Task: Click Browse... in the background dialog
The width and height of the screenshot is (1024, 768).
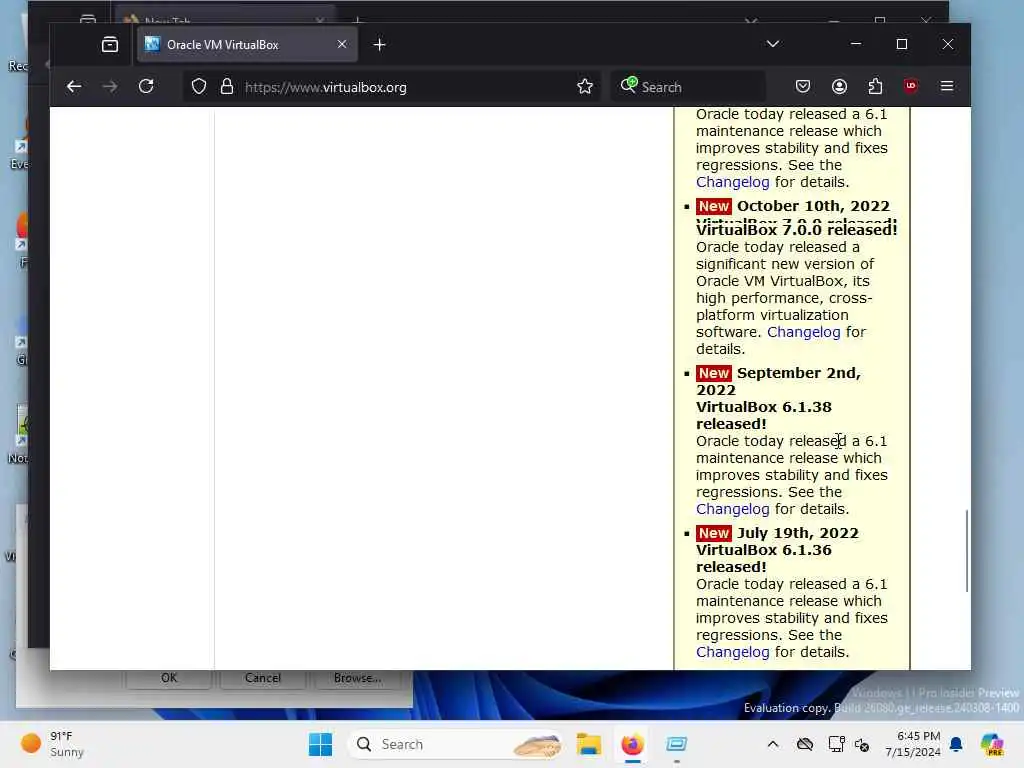Action: coord(357,678)
